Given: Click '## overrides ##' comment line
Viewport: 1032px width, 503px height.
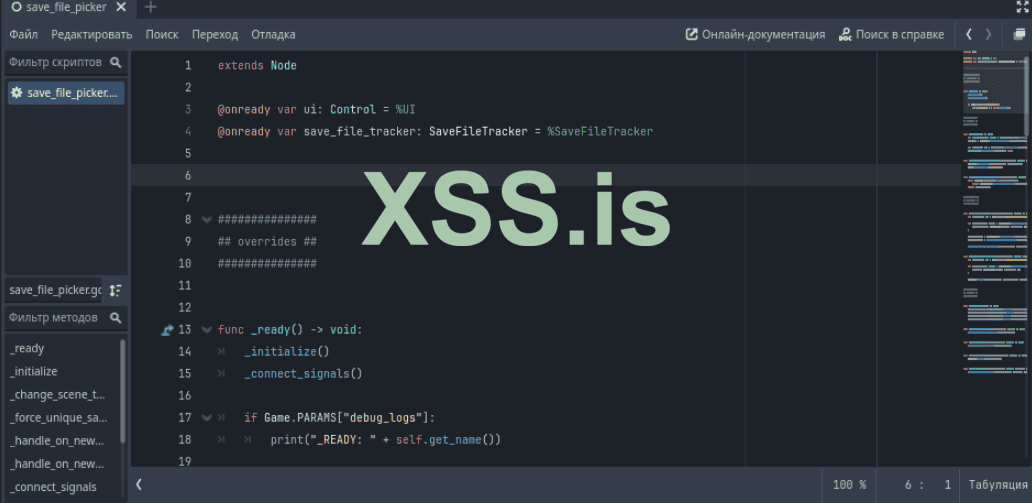Looking at the screenshot, I should (267, 241).
